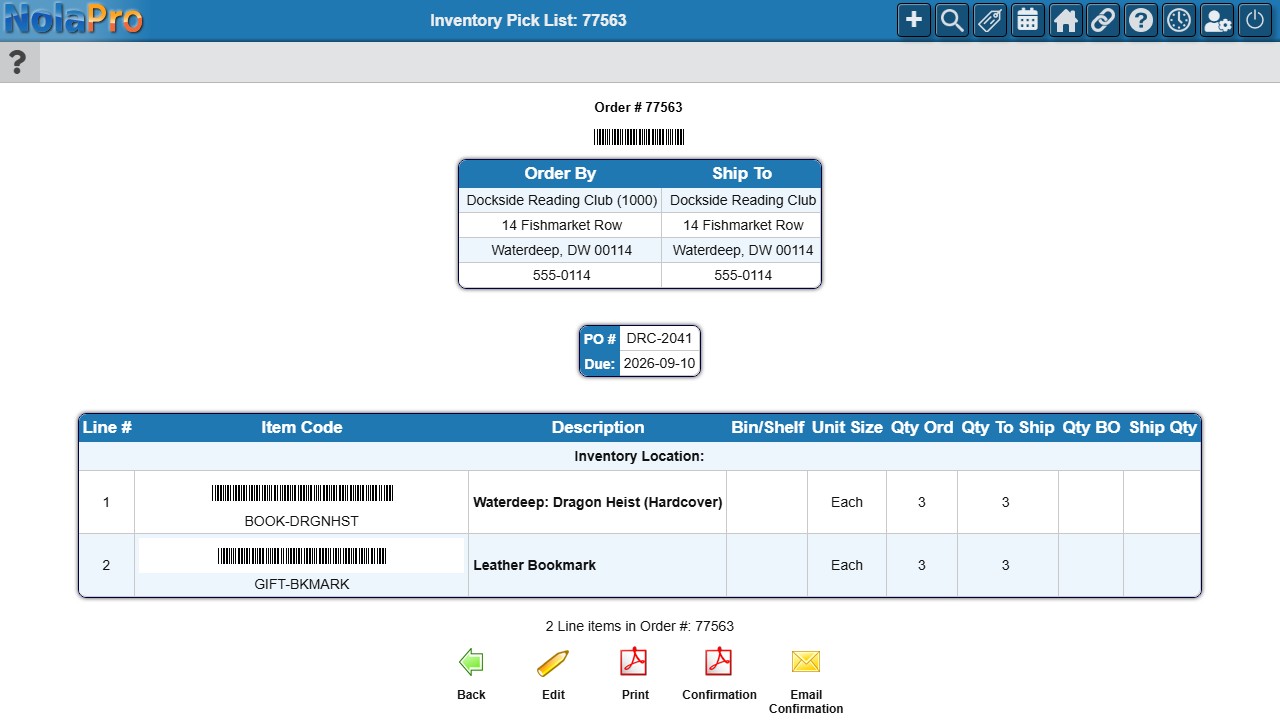Viewport: 1280px width, 725px height.
Task: Open the circled question mark help icon
Action: click(1141, 20)
